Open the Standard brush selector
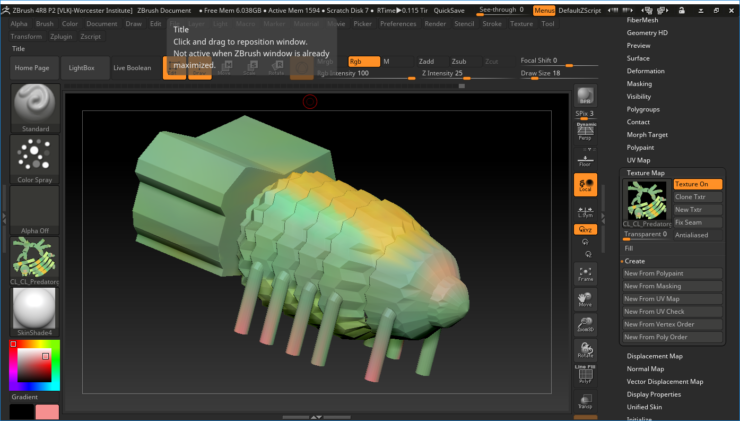The image size is (740, 421). point(36,105)
